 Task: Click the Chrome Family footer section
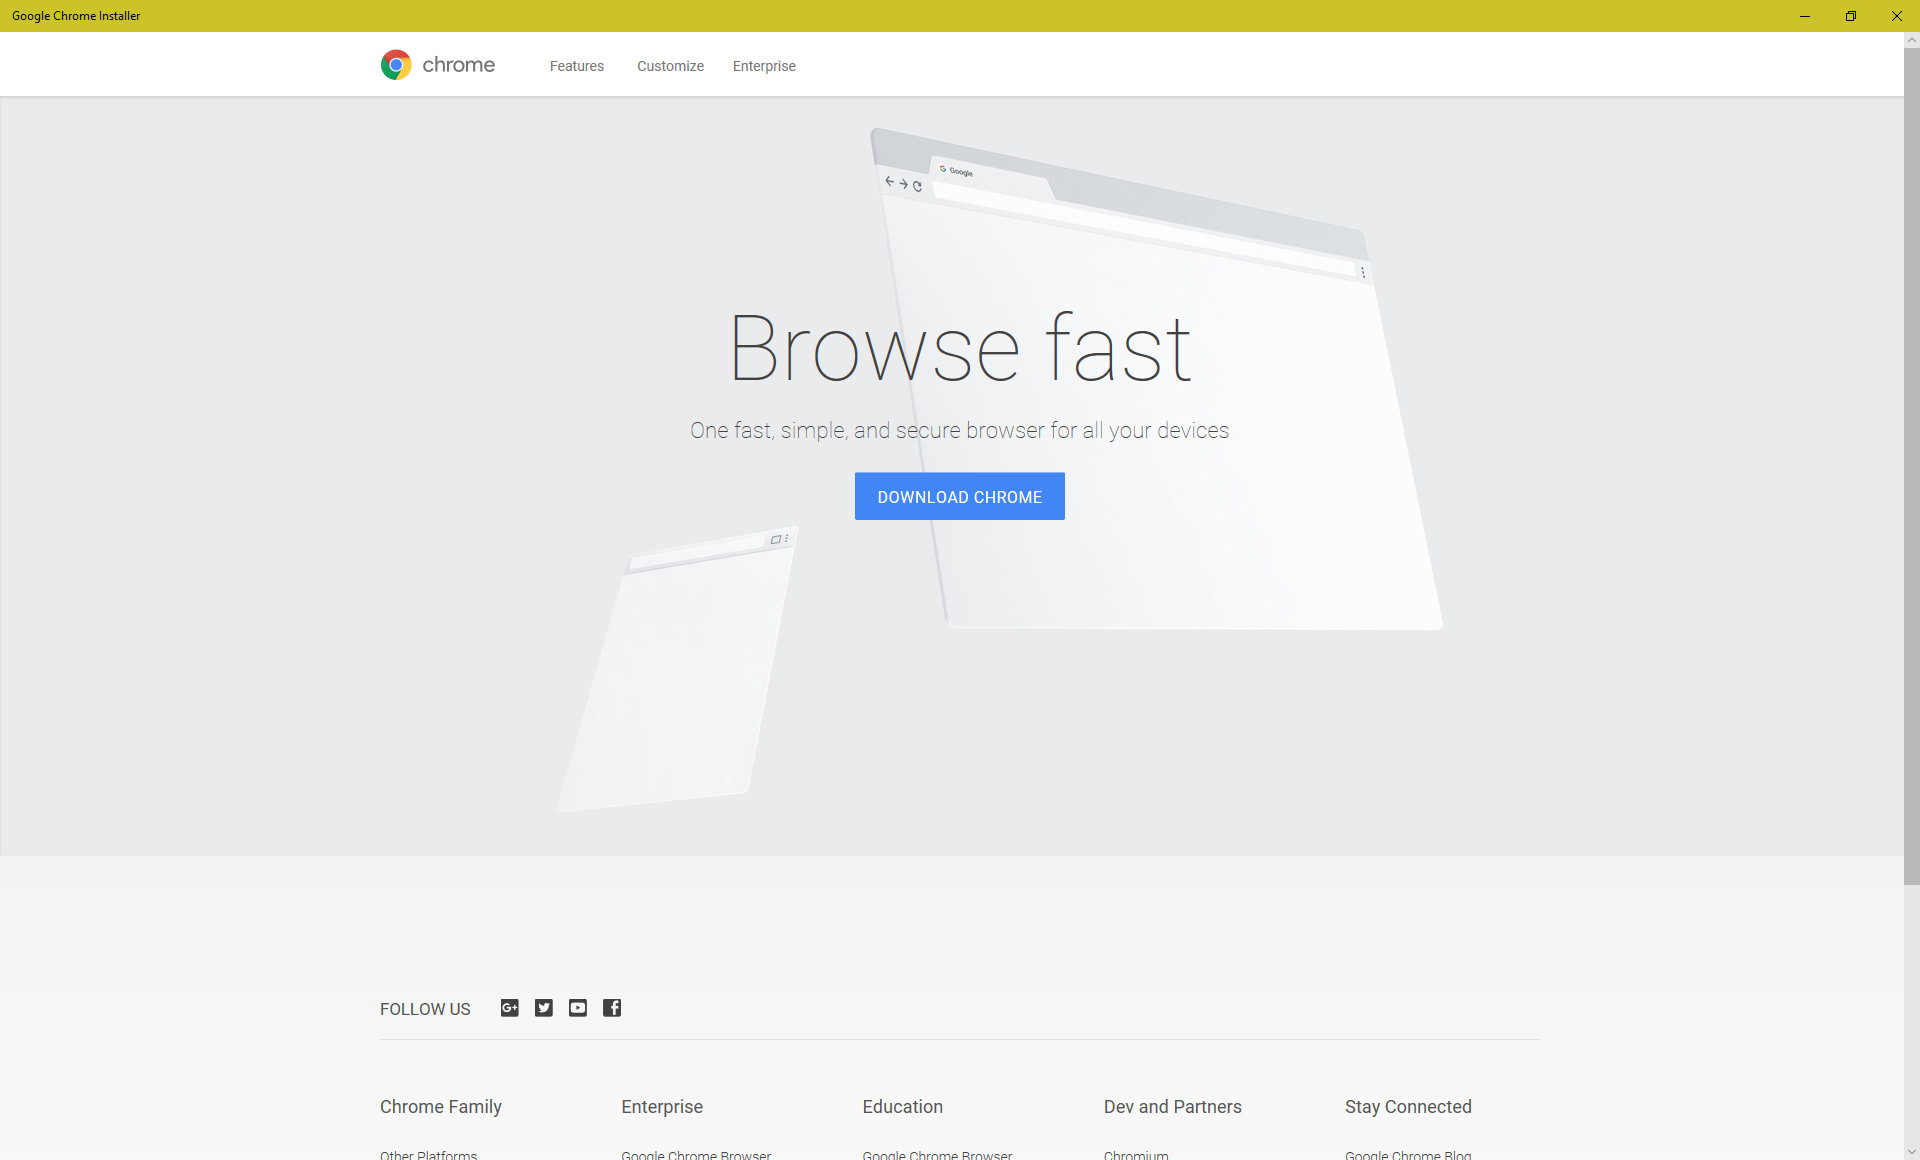point(440,1105)
